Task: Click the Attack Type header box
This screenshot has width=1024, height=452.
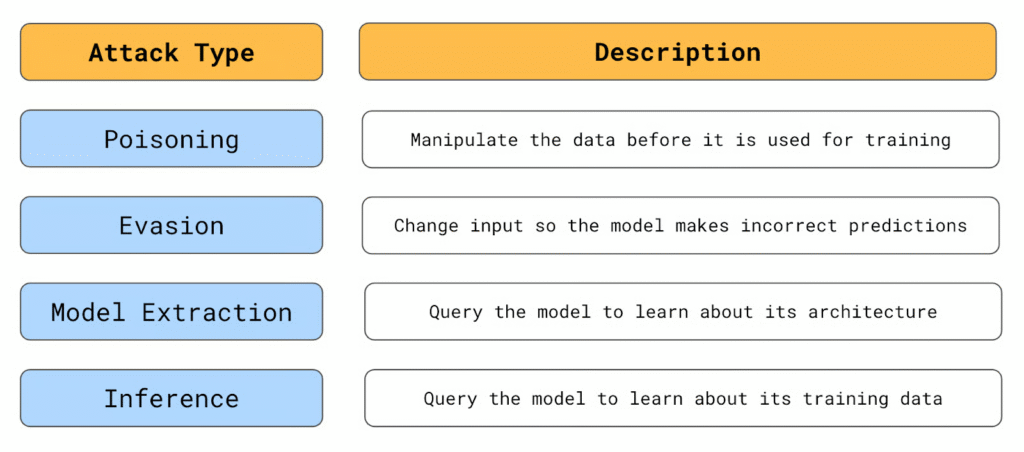Action: pos(171,52)
